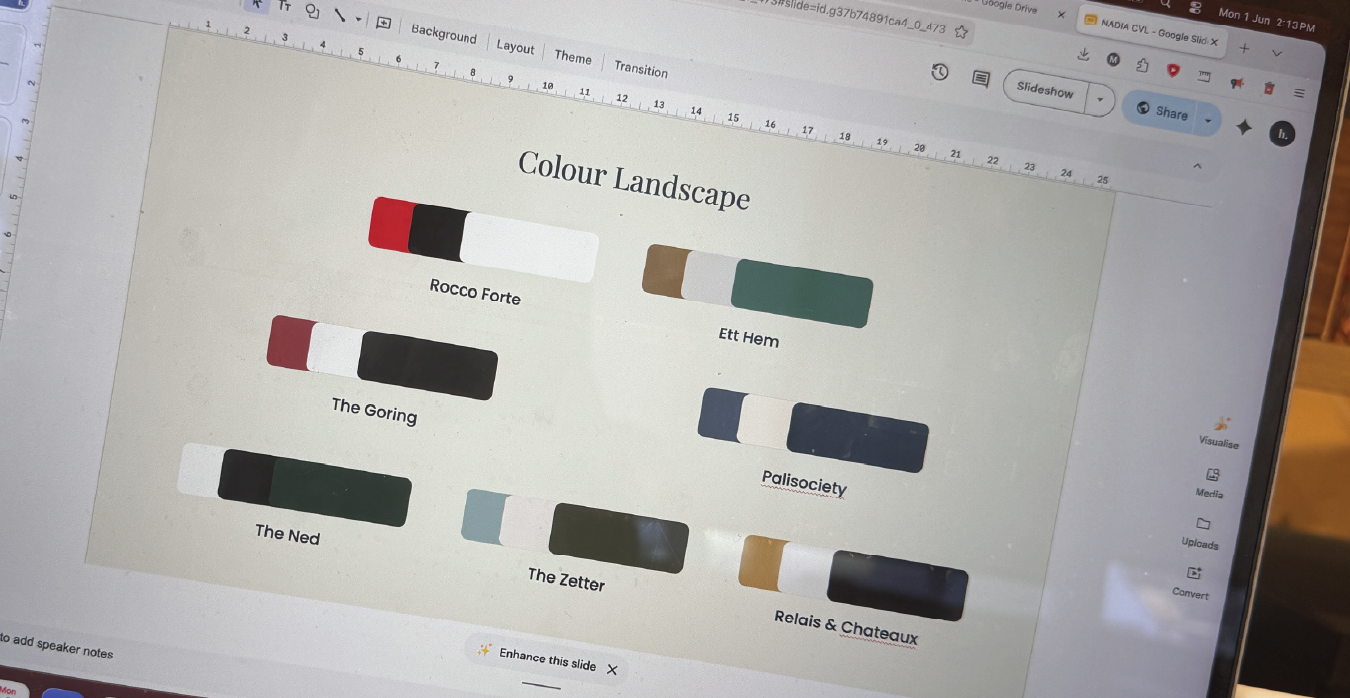Start the Slideshow
The image size is (1350, 698).
point(1045,90)
